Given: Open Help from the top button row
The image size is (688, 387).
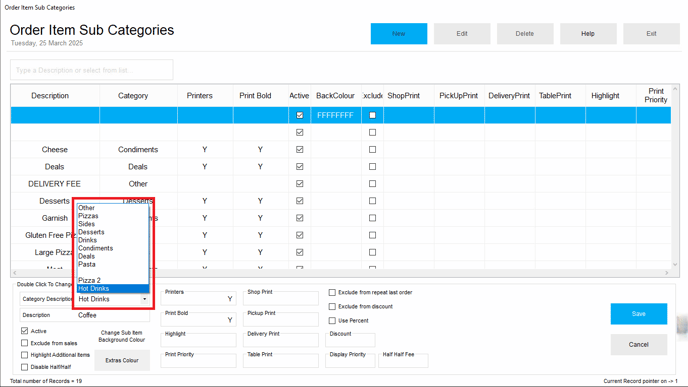Looking at the screenshot, I should 588,34.
